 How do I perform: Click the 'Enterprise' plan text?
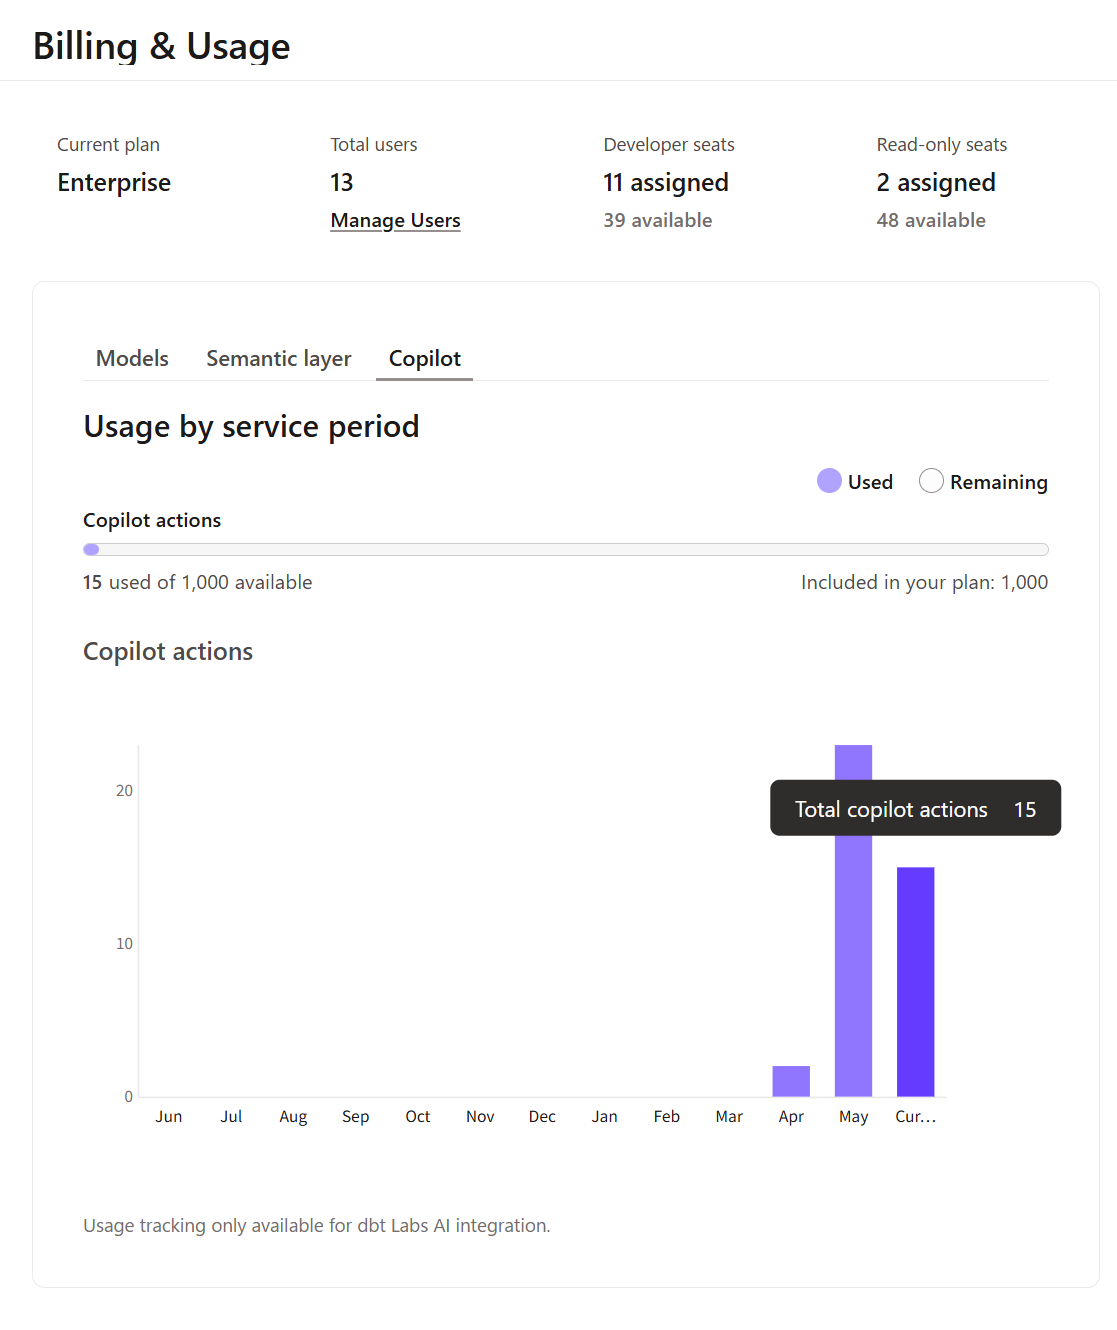(114, 183)
